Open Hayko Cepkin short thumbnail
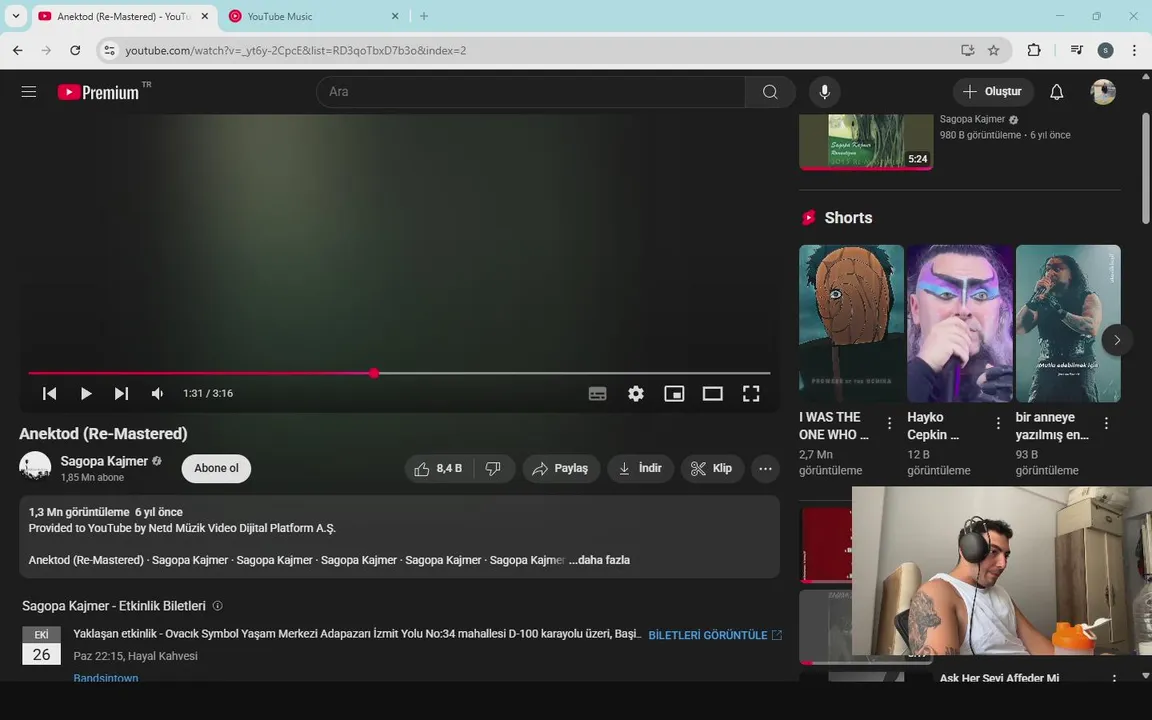The height and width of the screenshot is (720, 1152). (960, 323)
